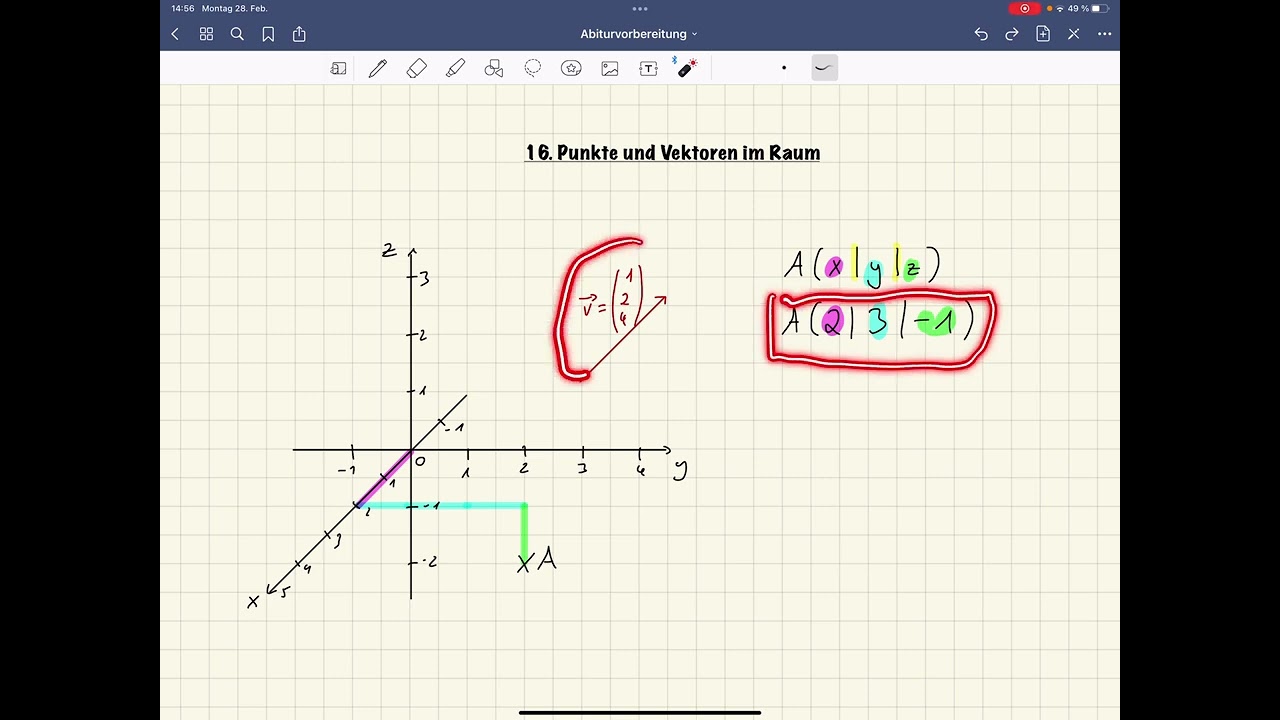Tap the A(x|y|z) handwritten label
Viewport: 1280px width, 720px height.
(x=862, y=266)
